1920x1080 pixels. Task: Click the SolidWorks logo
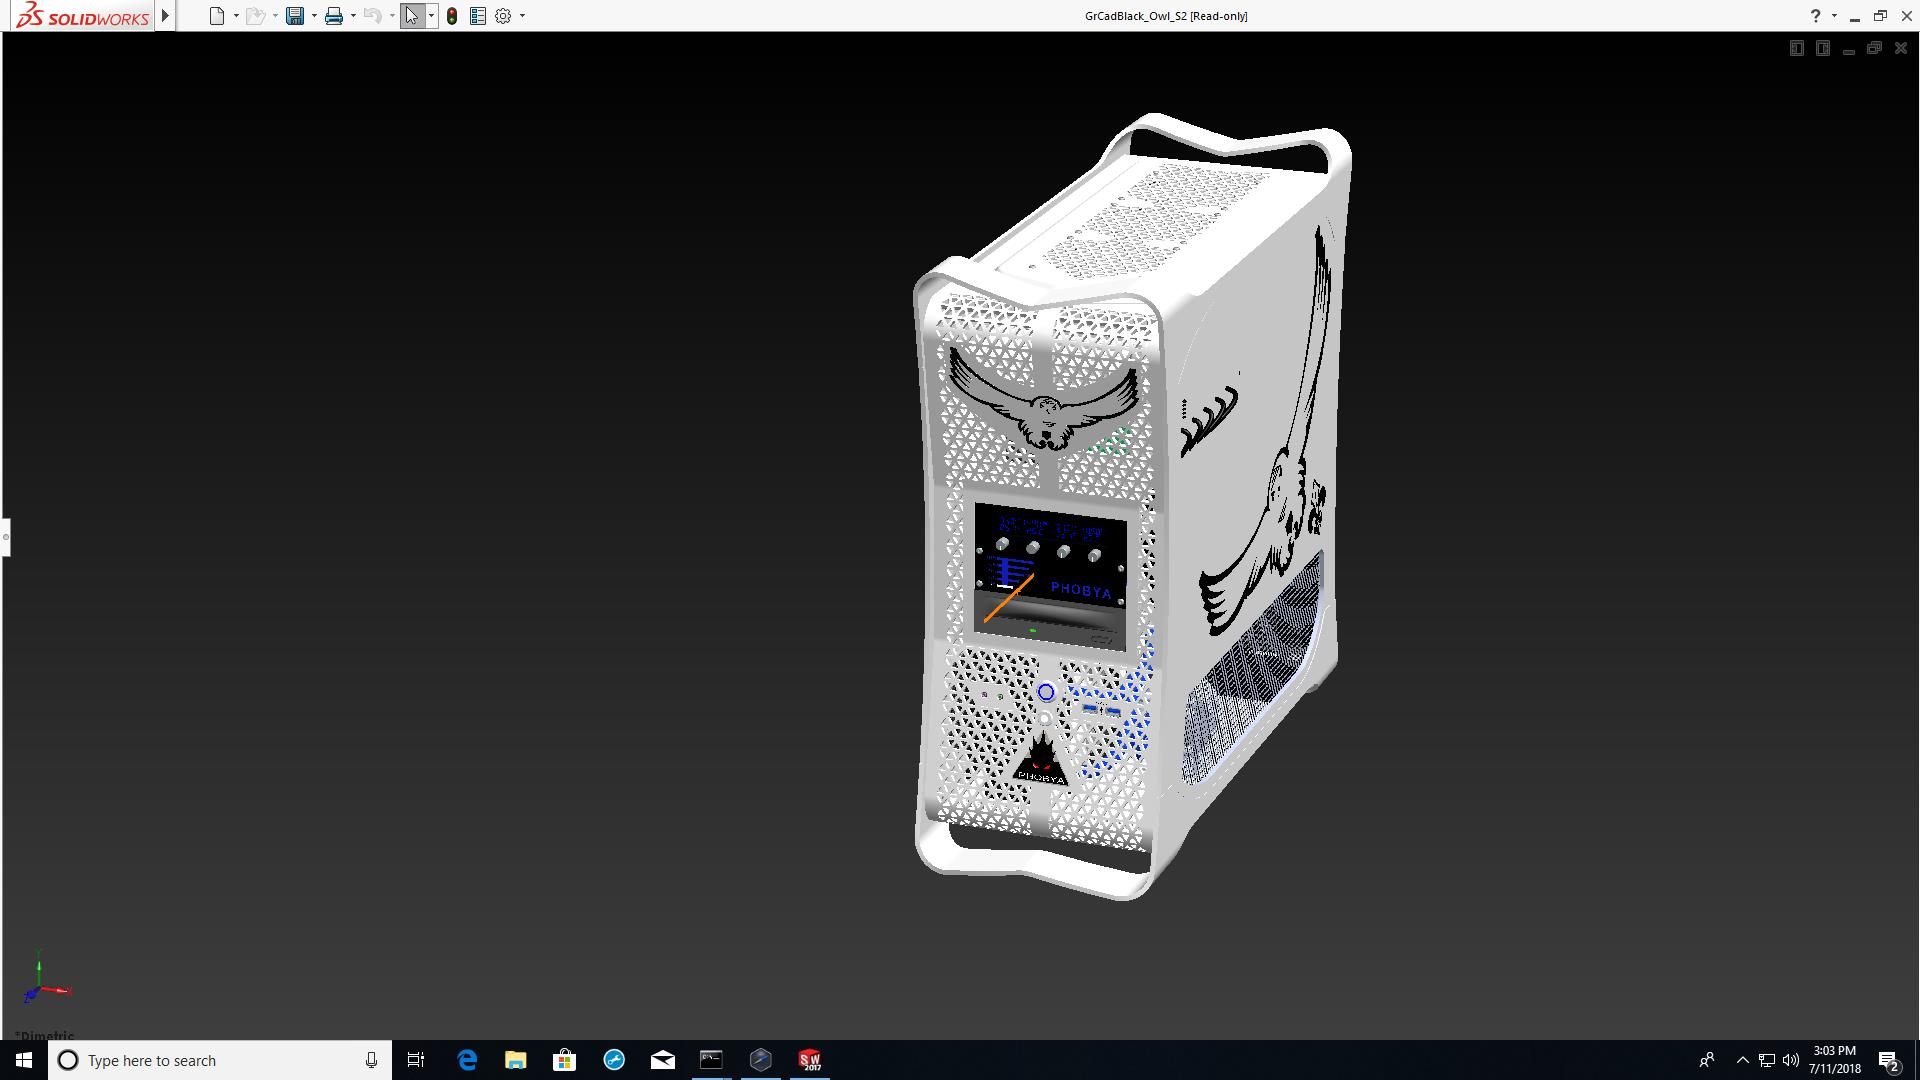pos(83,16)
